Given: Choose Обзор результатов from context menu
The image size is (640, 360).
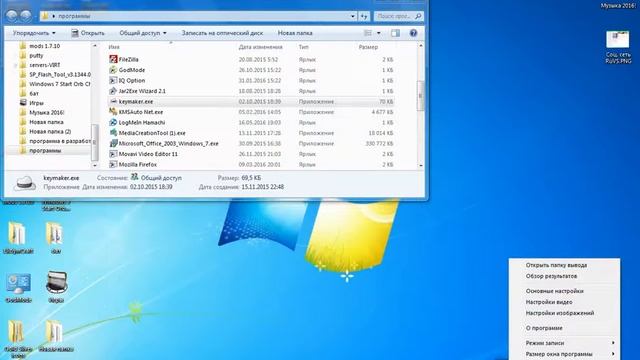Looking at the screenshot, I should pyautogui.click(x=551, y=276).
